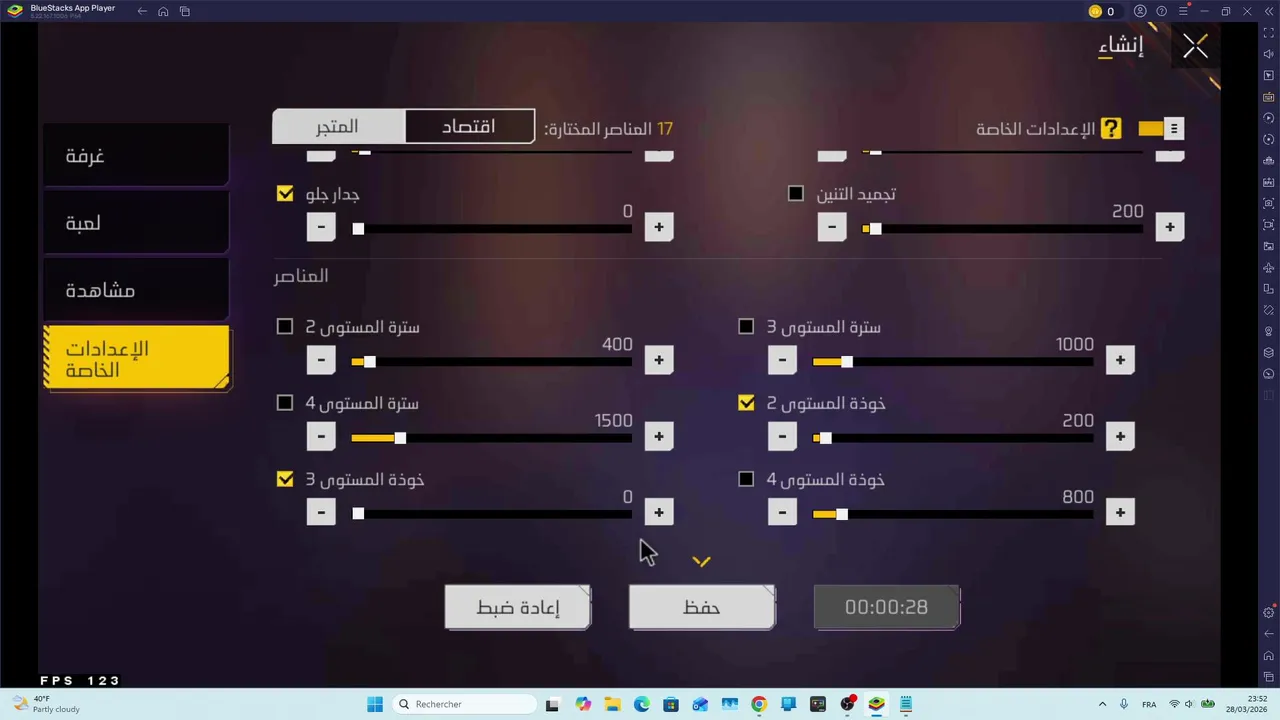Select الإعدادات الخاصة in the left sidebar

coord(137,358)
